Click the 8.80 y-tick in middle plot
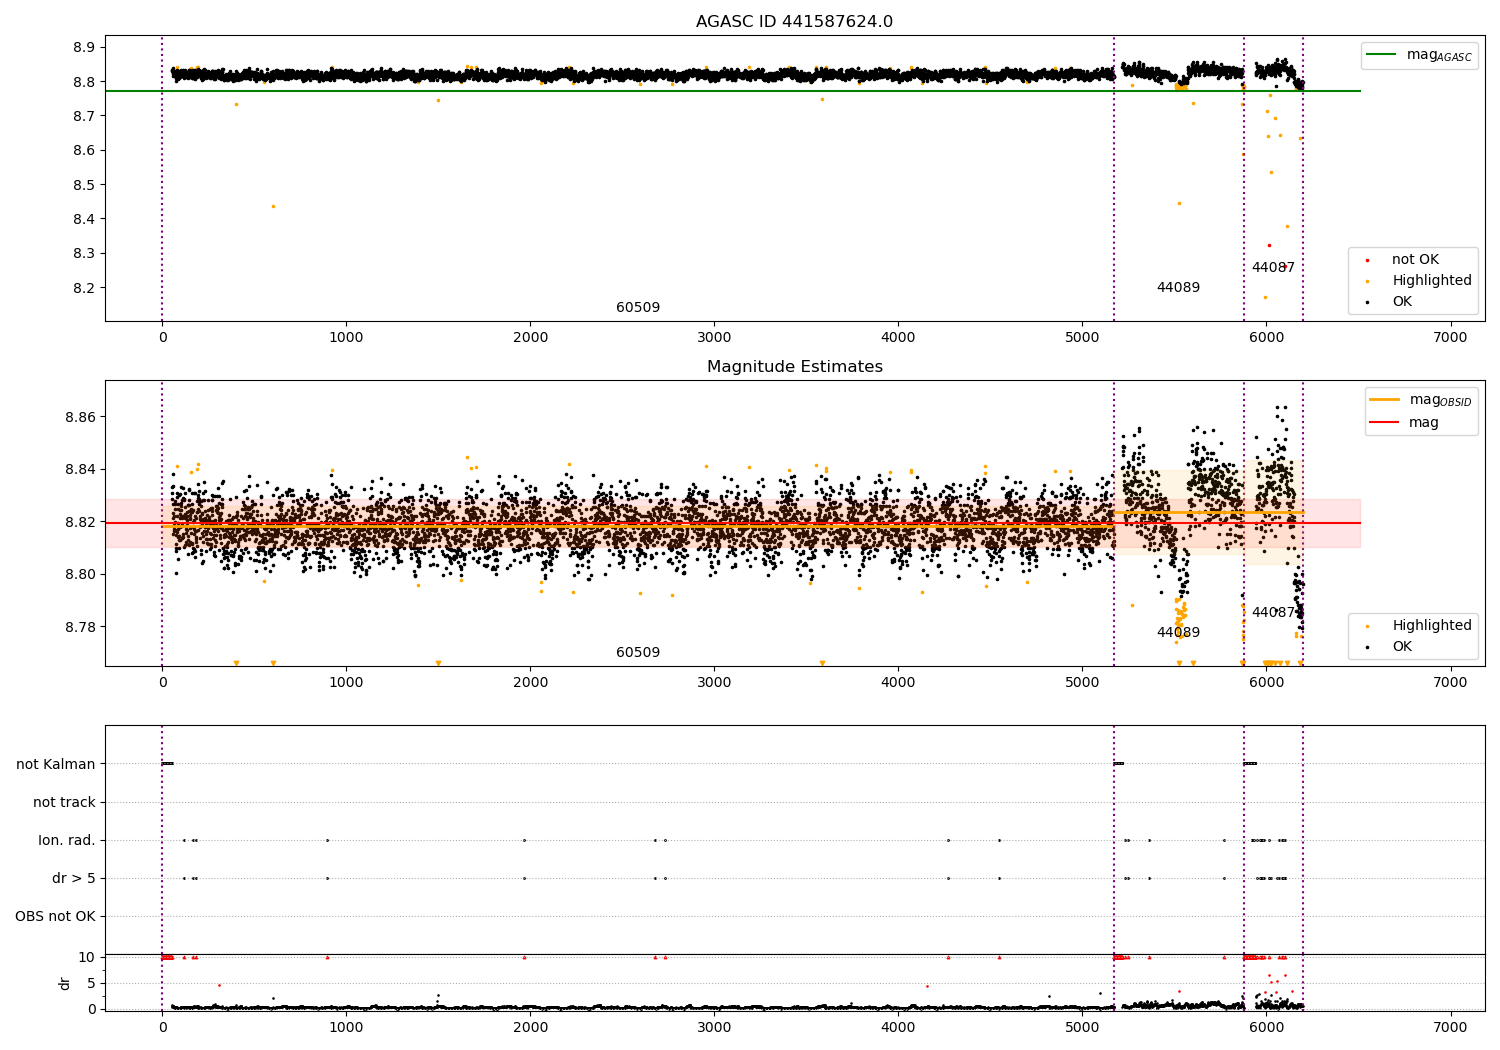This screenshot has width=1500, height=1050. pos(80,574)
